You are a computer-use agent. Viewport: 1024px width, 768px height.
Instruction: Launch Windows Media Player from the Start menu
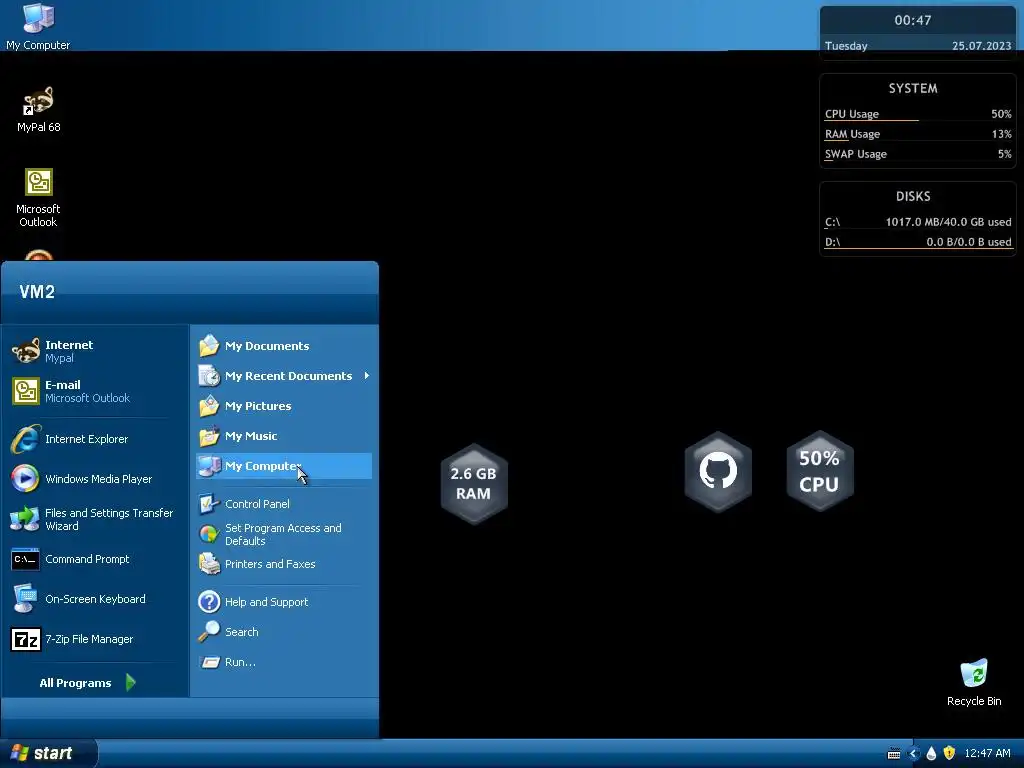(95, 479)
